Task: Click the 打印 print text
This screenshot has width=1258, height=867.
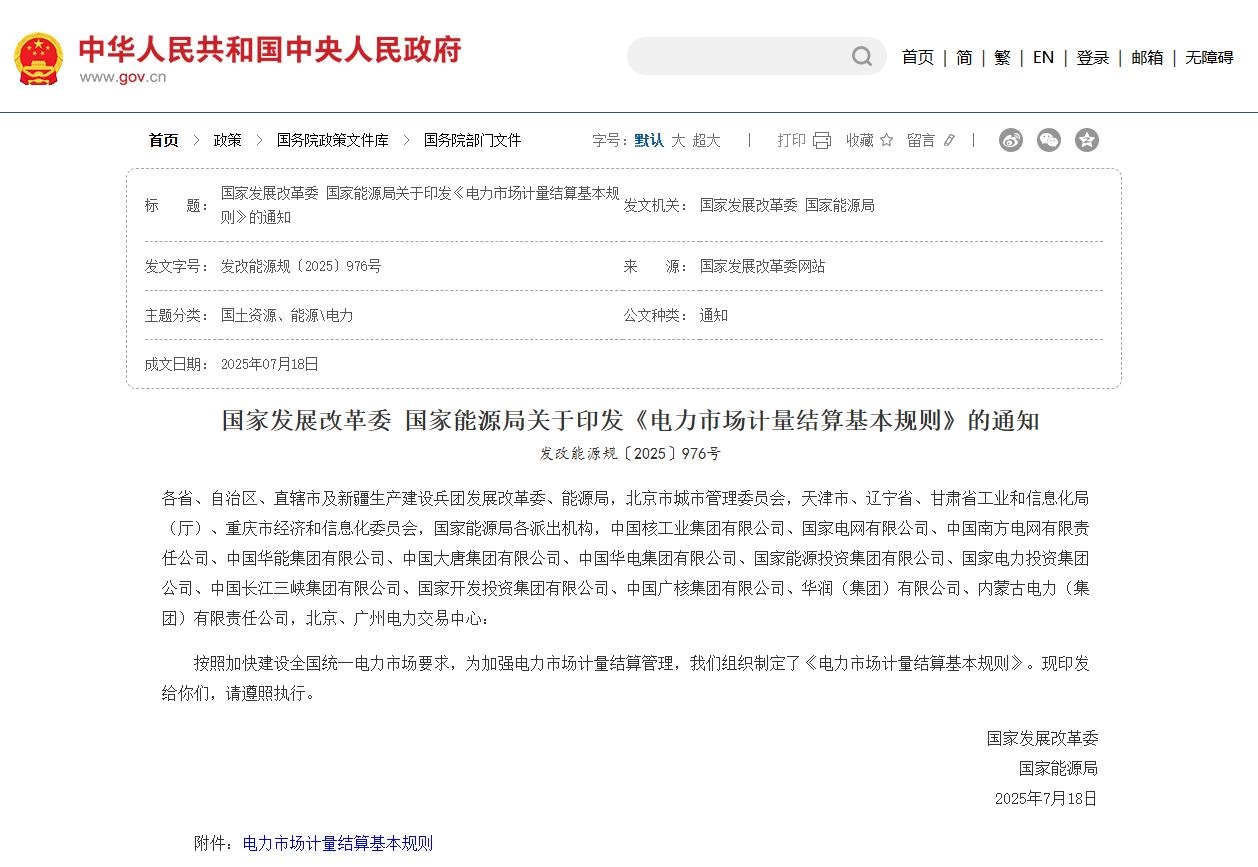Action: (x=791, y=140)
